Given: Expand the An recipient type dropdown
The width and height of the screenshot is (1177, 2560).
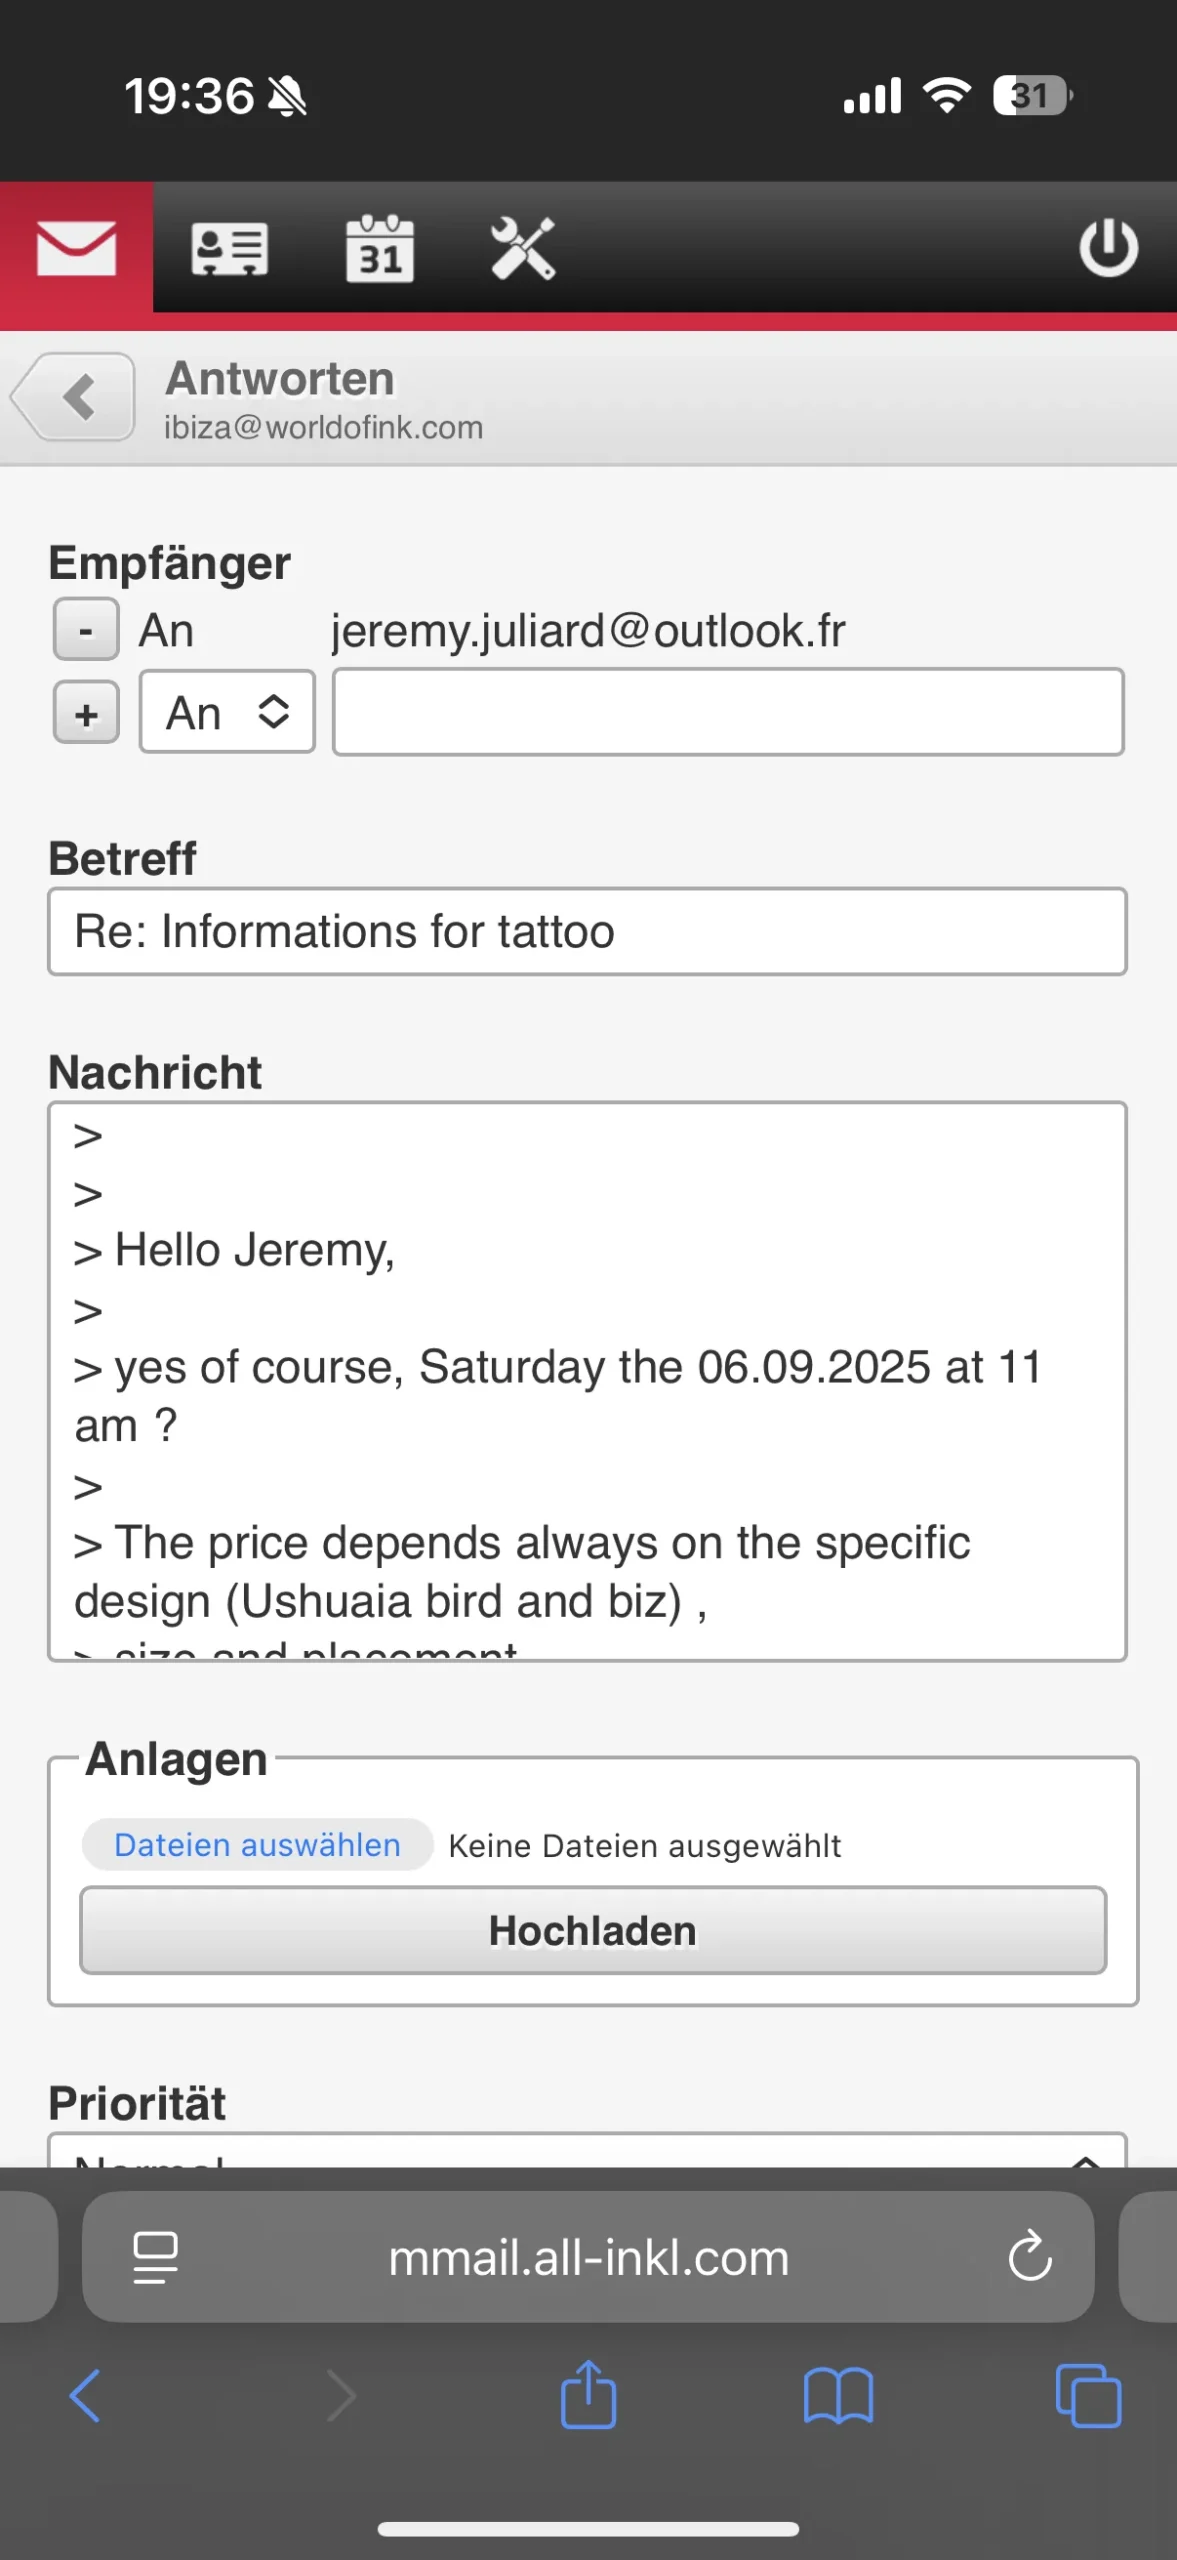Looking at the screenshot, I should point(228,713).
